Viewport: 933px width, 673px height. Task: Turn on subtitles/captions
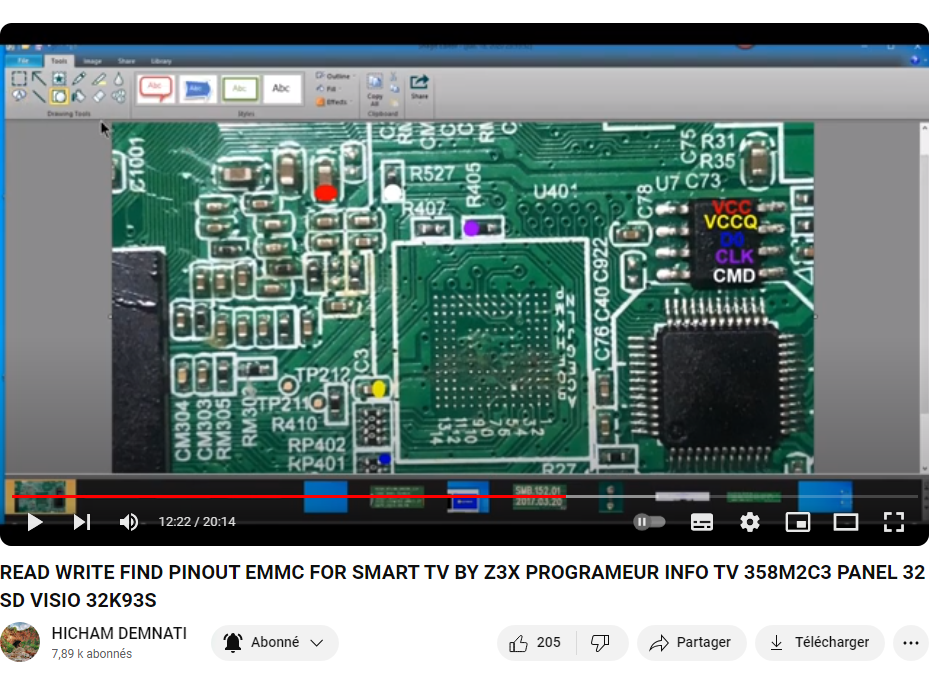(x=702, y=522)
